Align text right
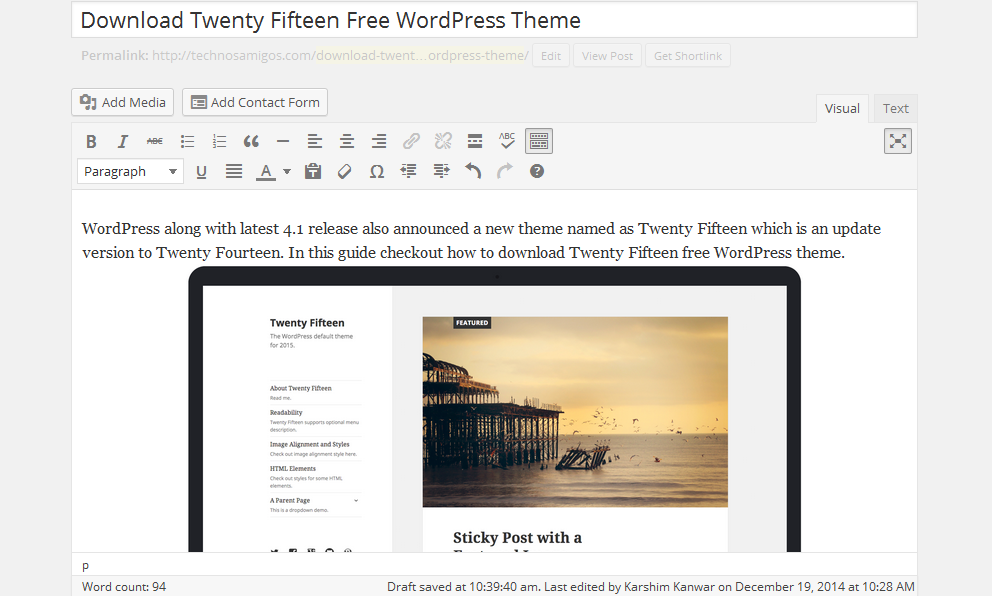Image resolution: width=992 pixels, height=598 pixels. click(379, 142)
